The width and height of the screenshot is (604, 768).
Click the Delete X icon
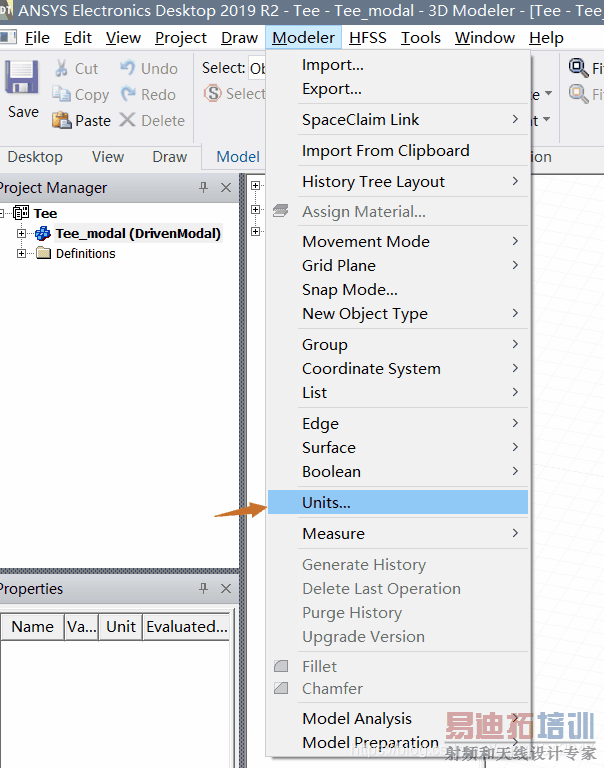[127, 120]
